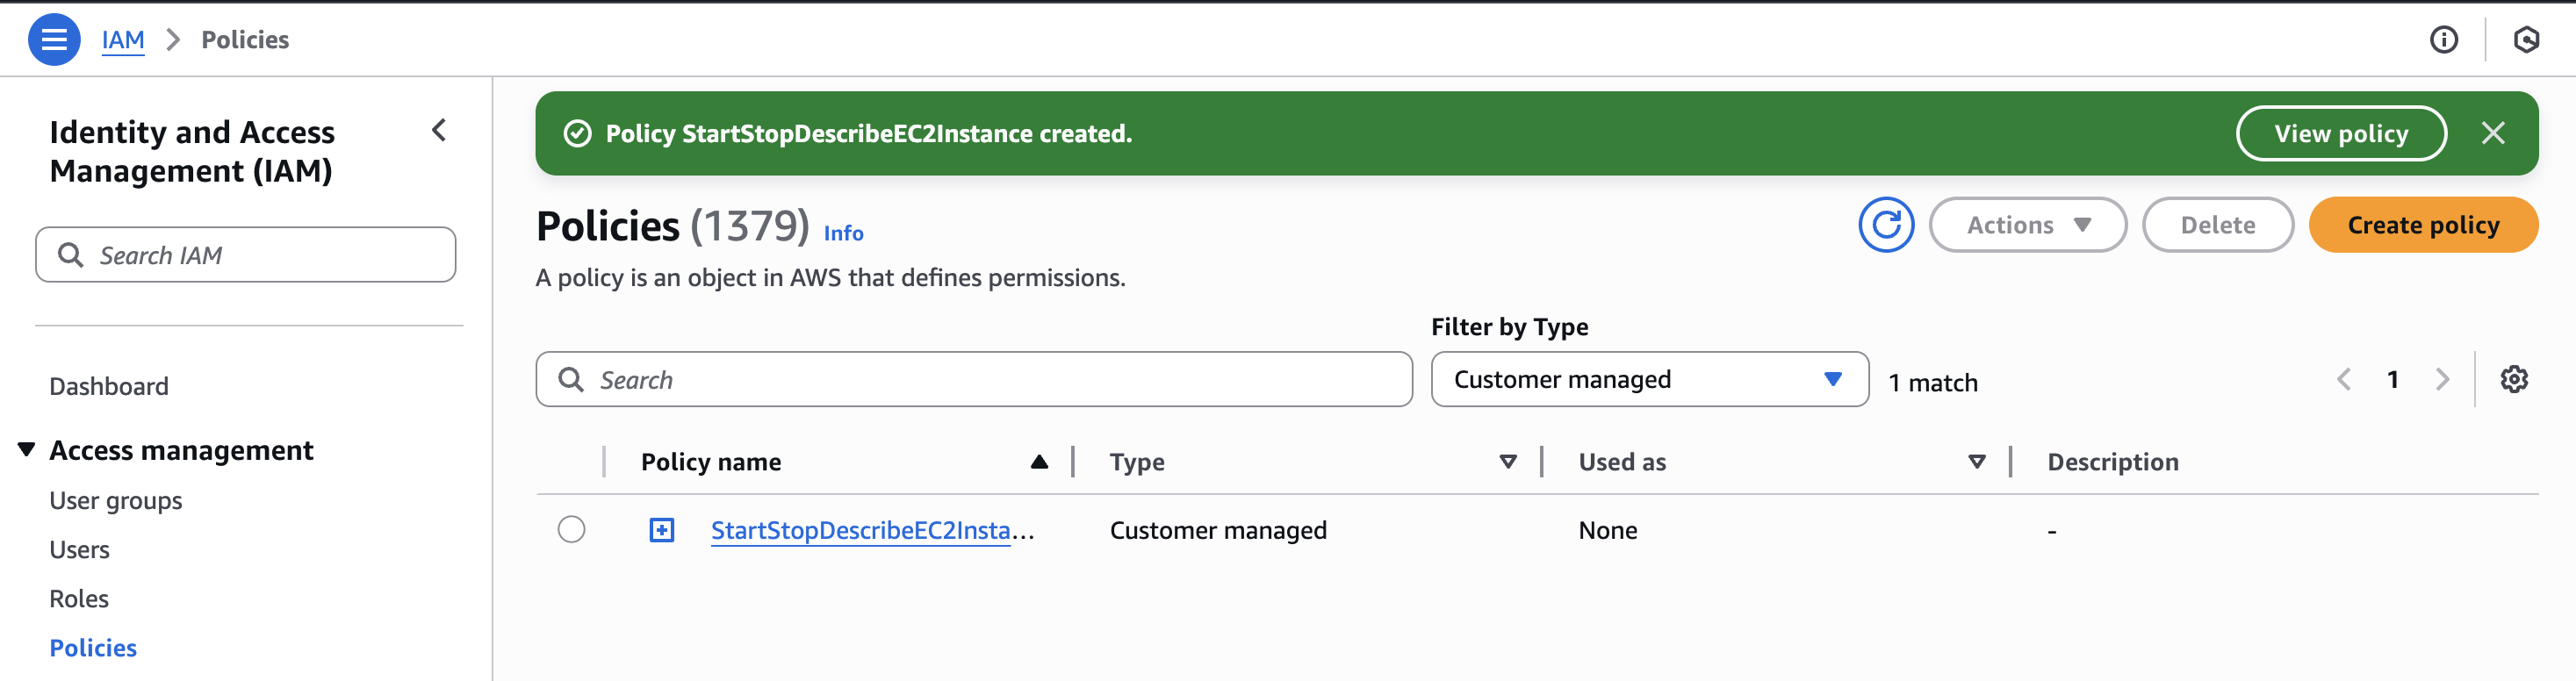2576x681 pixels.
Task: Dismiss the policy created notification
Action: pyautogui.click(x=2492, y=134)
